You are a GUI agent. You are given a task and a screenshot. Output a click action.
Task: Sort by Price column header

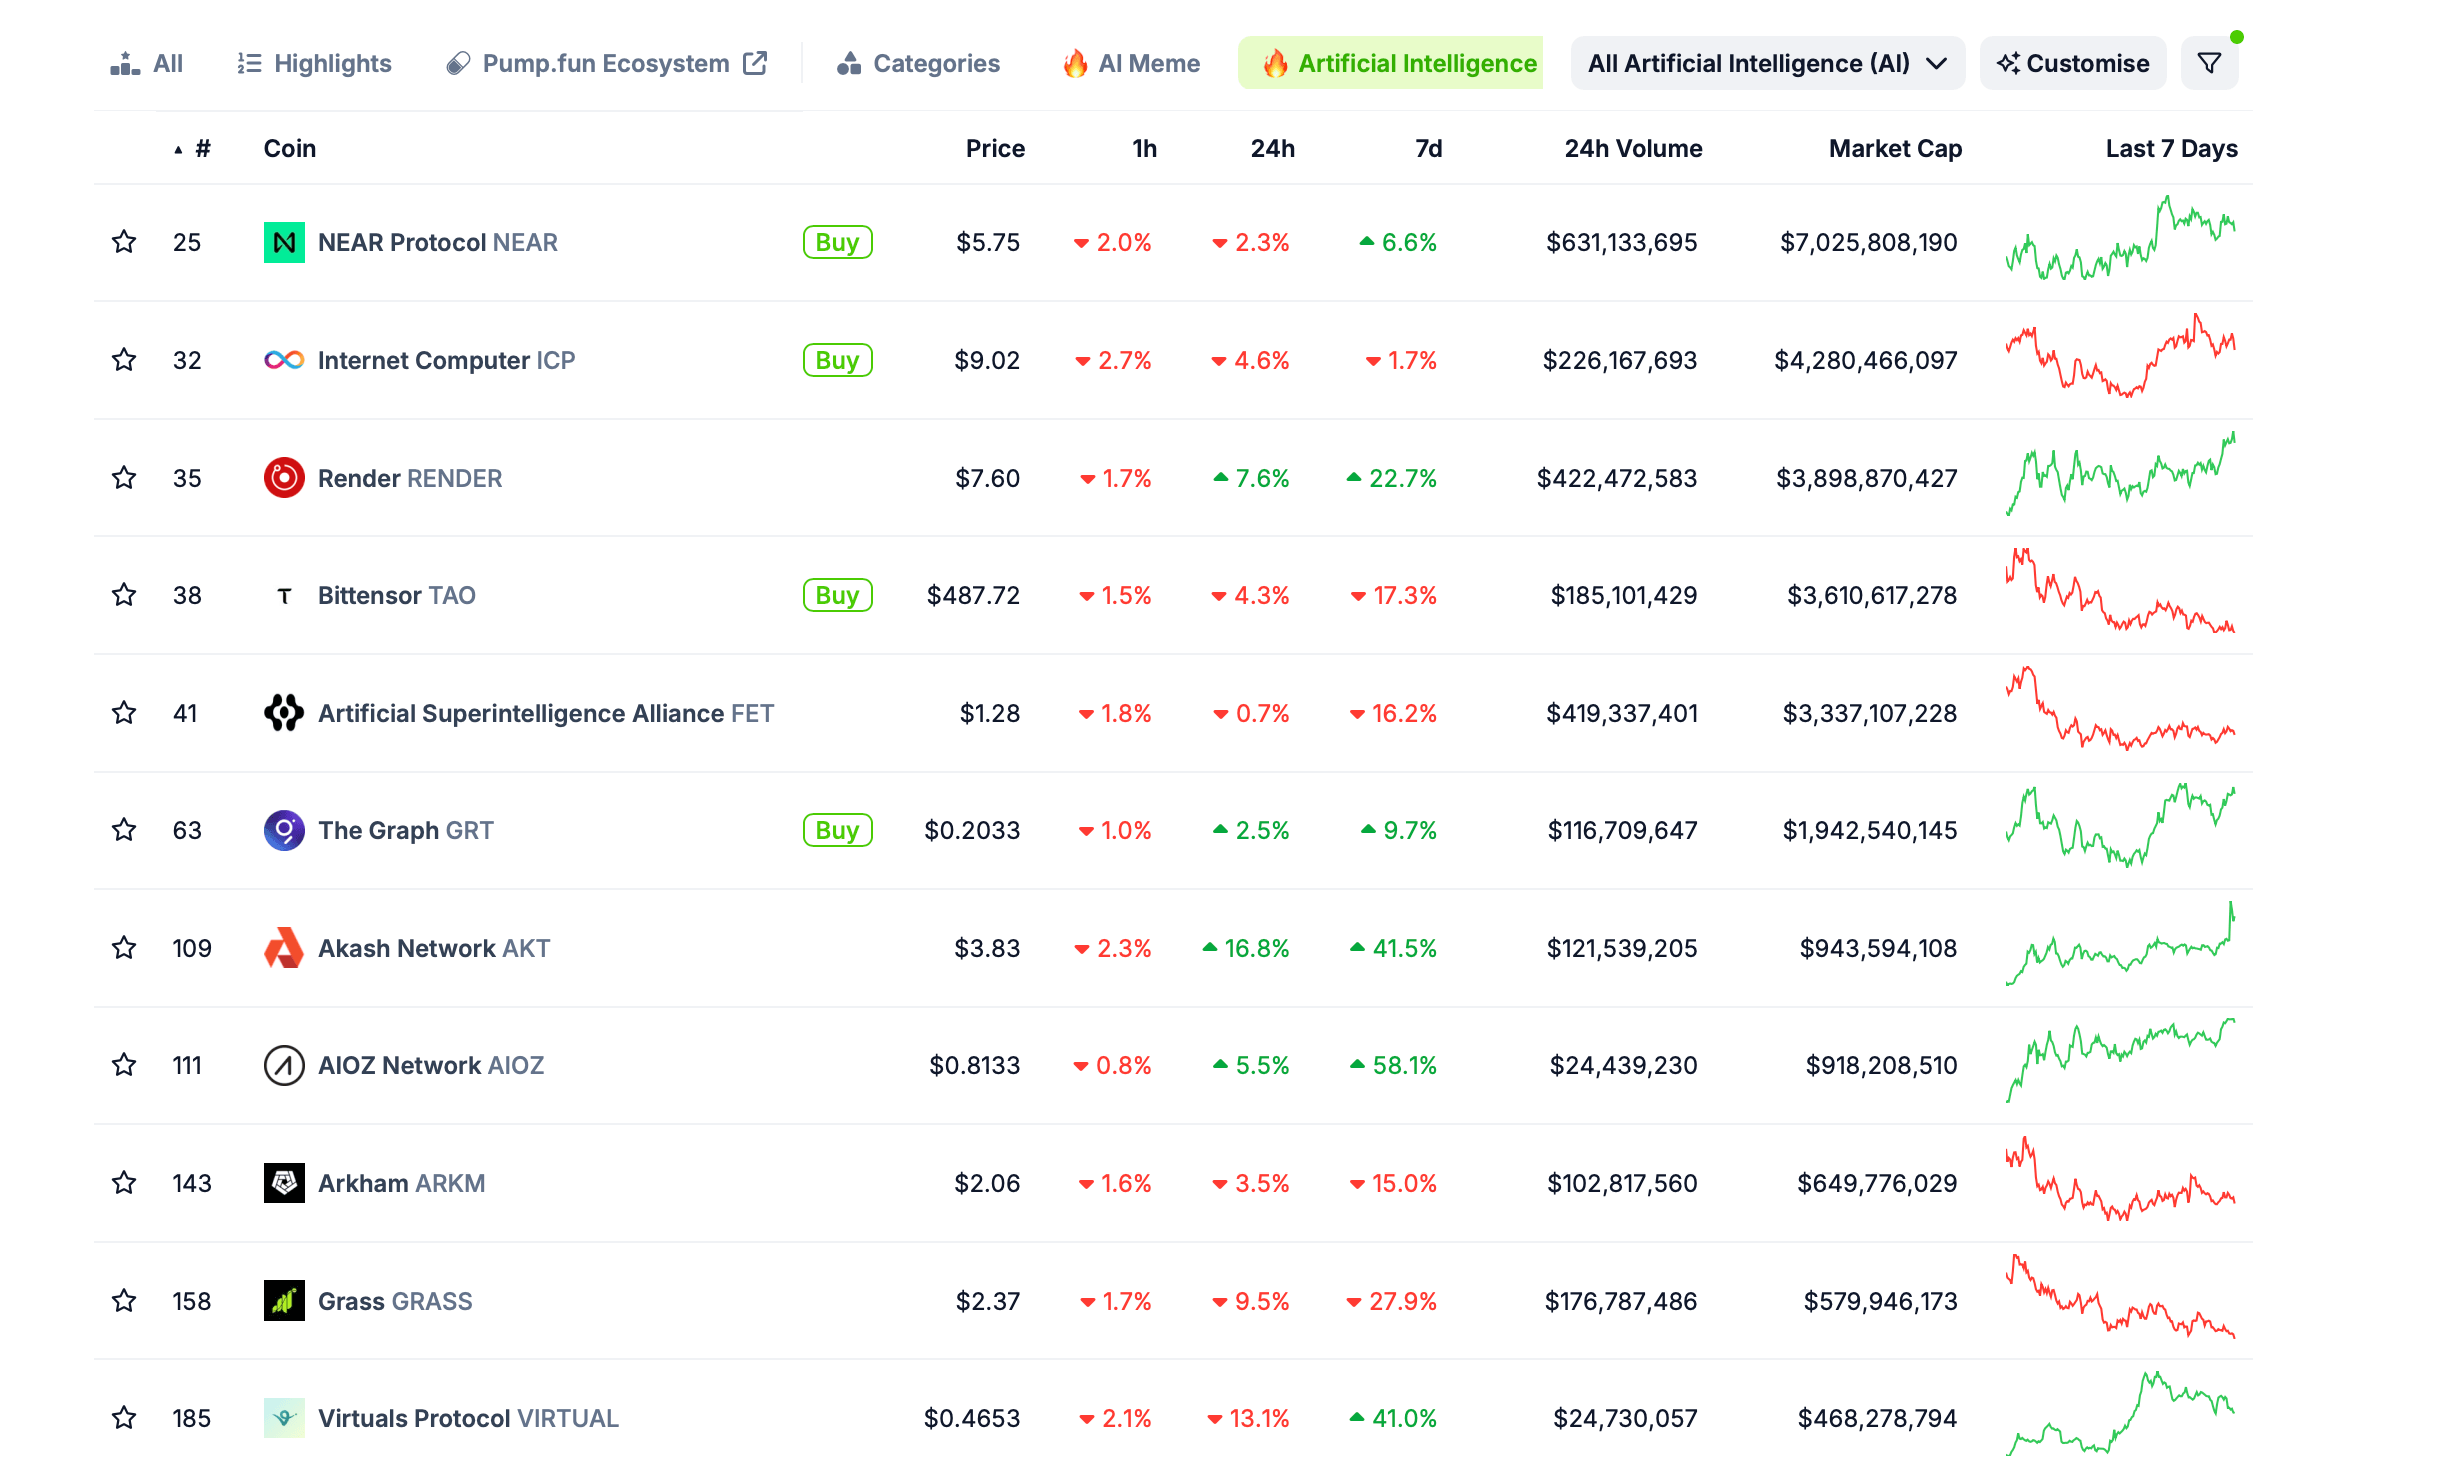pyautogui.click(x=995, y=149)
